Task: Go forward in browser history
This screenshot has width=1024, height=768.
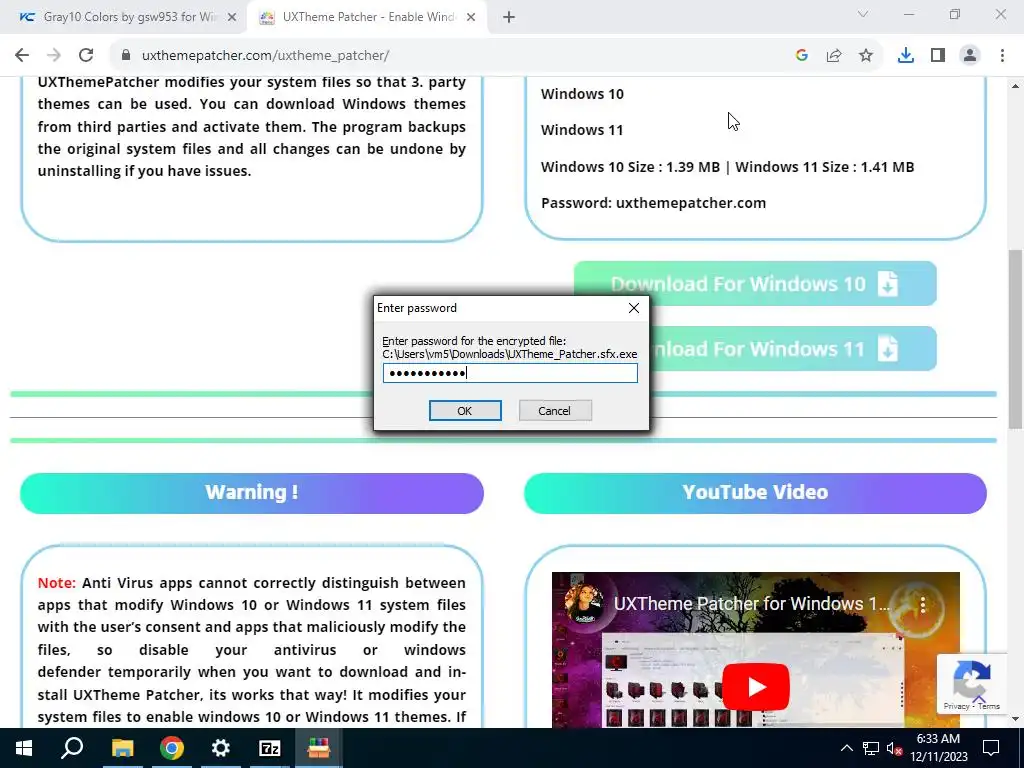Action: click(x=54, y=56)
